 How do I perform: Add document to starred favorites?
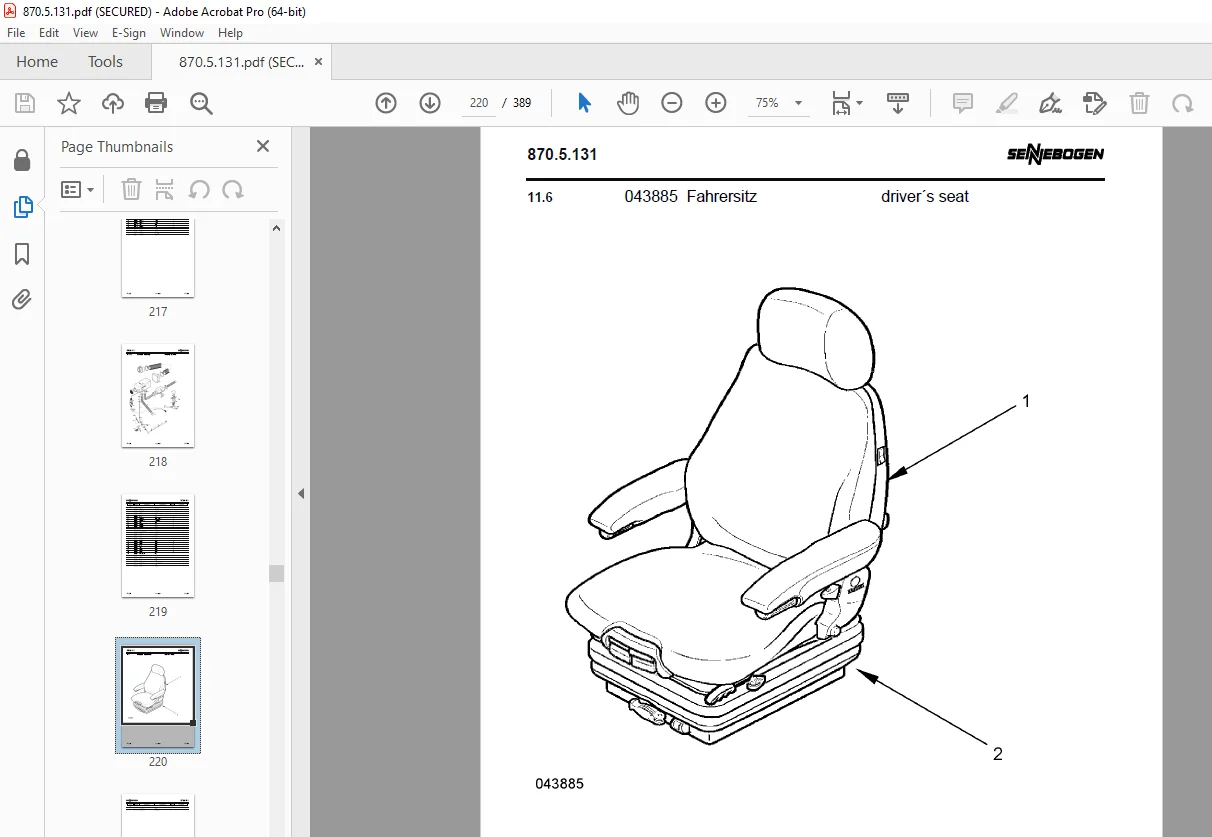(x=69, y=103)
